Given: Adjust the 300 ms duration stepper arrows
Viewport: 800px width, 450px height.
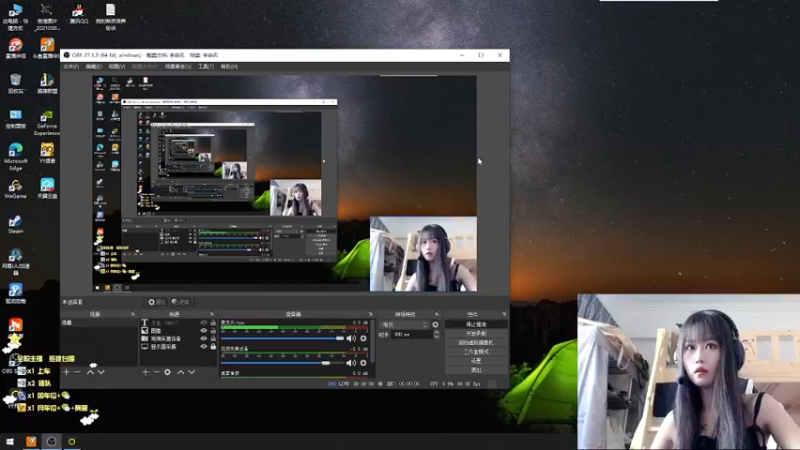Looking at the screenshot, I should 436,335.
